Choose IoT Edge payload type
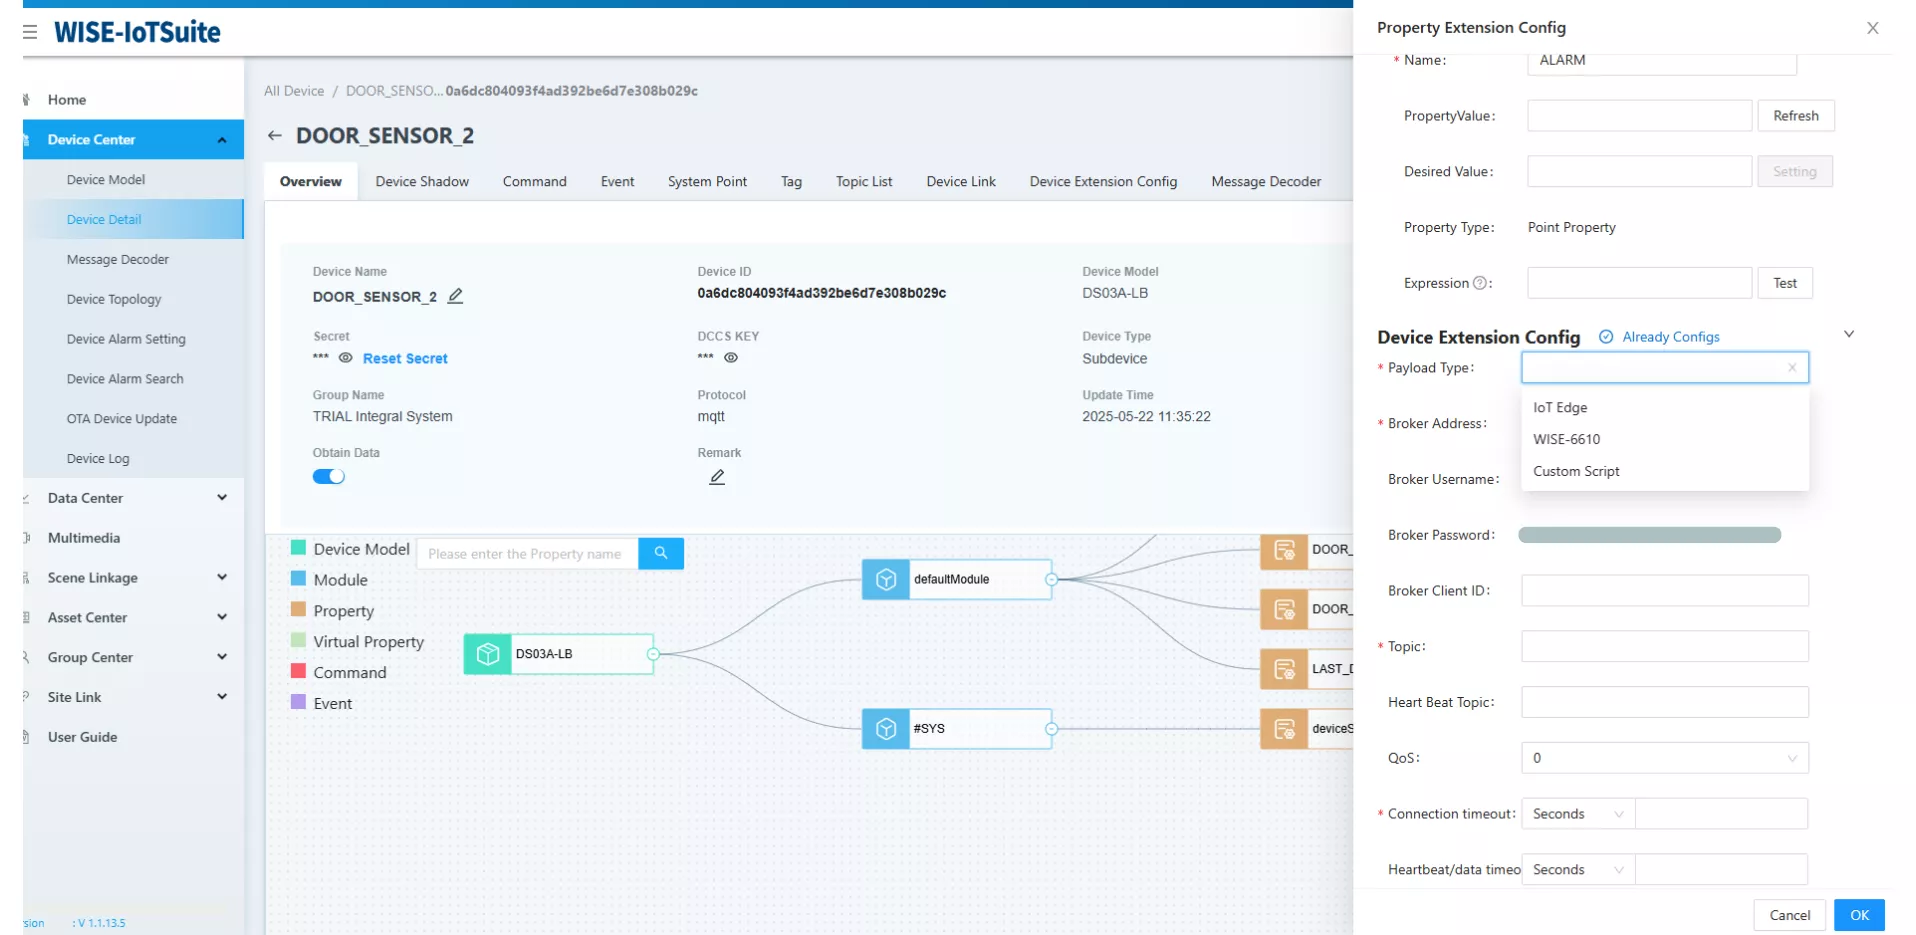Viewport: 1916px width, 935px height. click(1665, 407)
